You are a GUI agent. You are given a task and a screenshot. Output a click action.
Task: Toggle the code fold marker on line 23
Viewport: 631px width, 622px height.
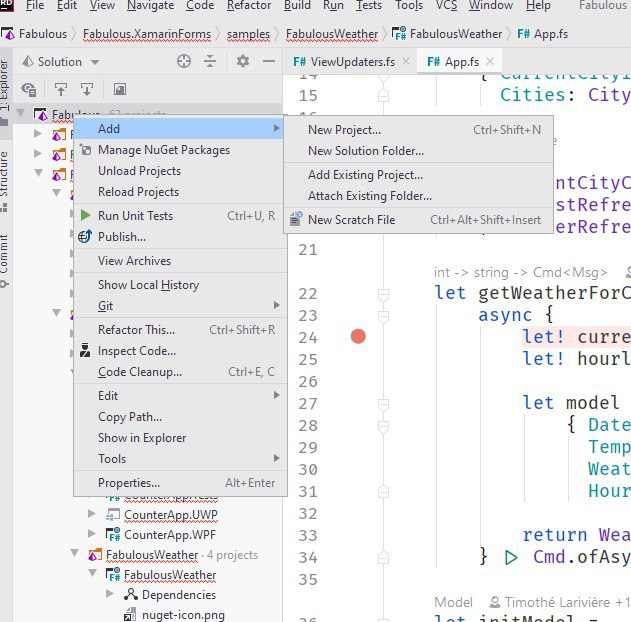pyautogui.click(x=384, y=316)
